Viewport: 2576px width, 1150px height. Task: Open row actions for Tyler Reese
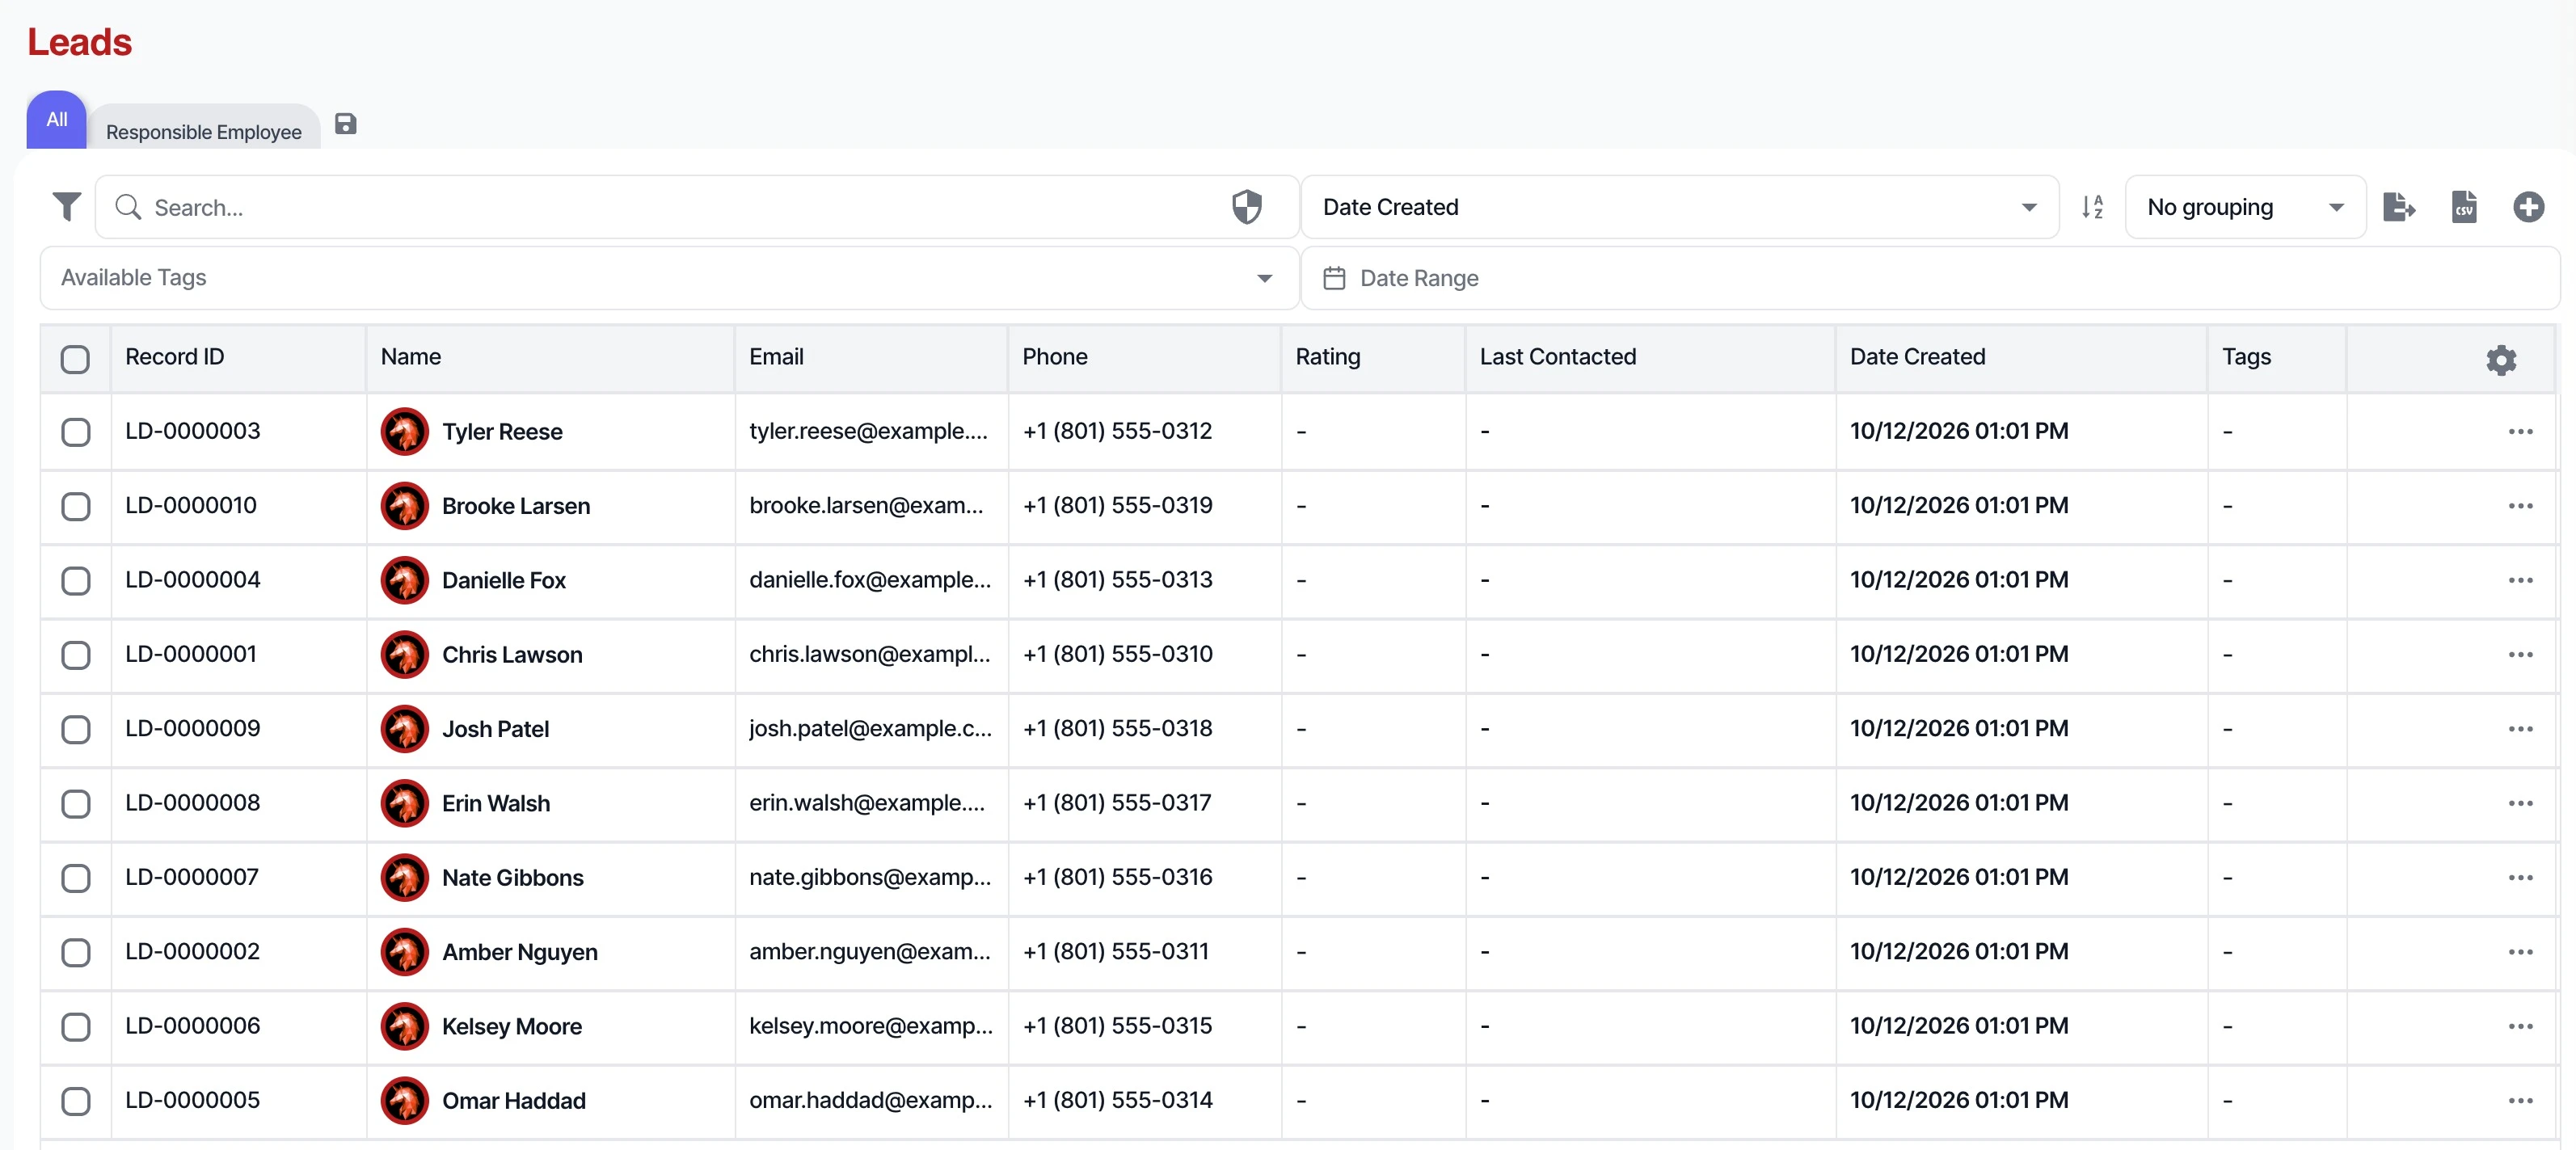[x=2520, y=432]
